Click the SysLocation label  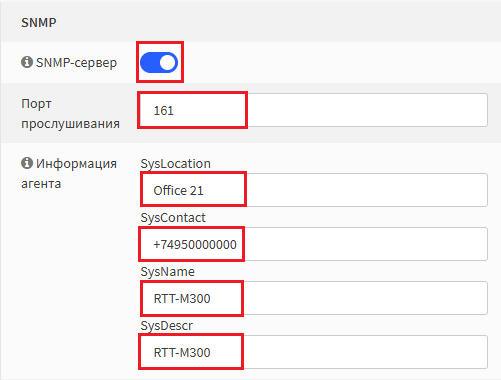click(175, 164)
